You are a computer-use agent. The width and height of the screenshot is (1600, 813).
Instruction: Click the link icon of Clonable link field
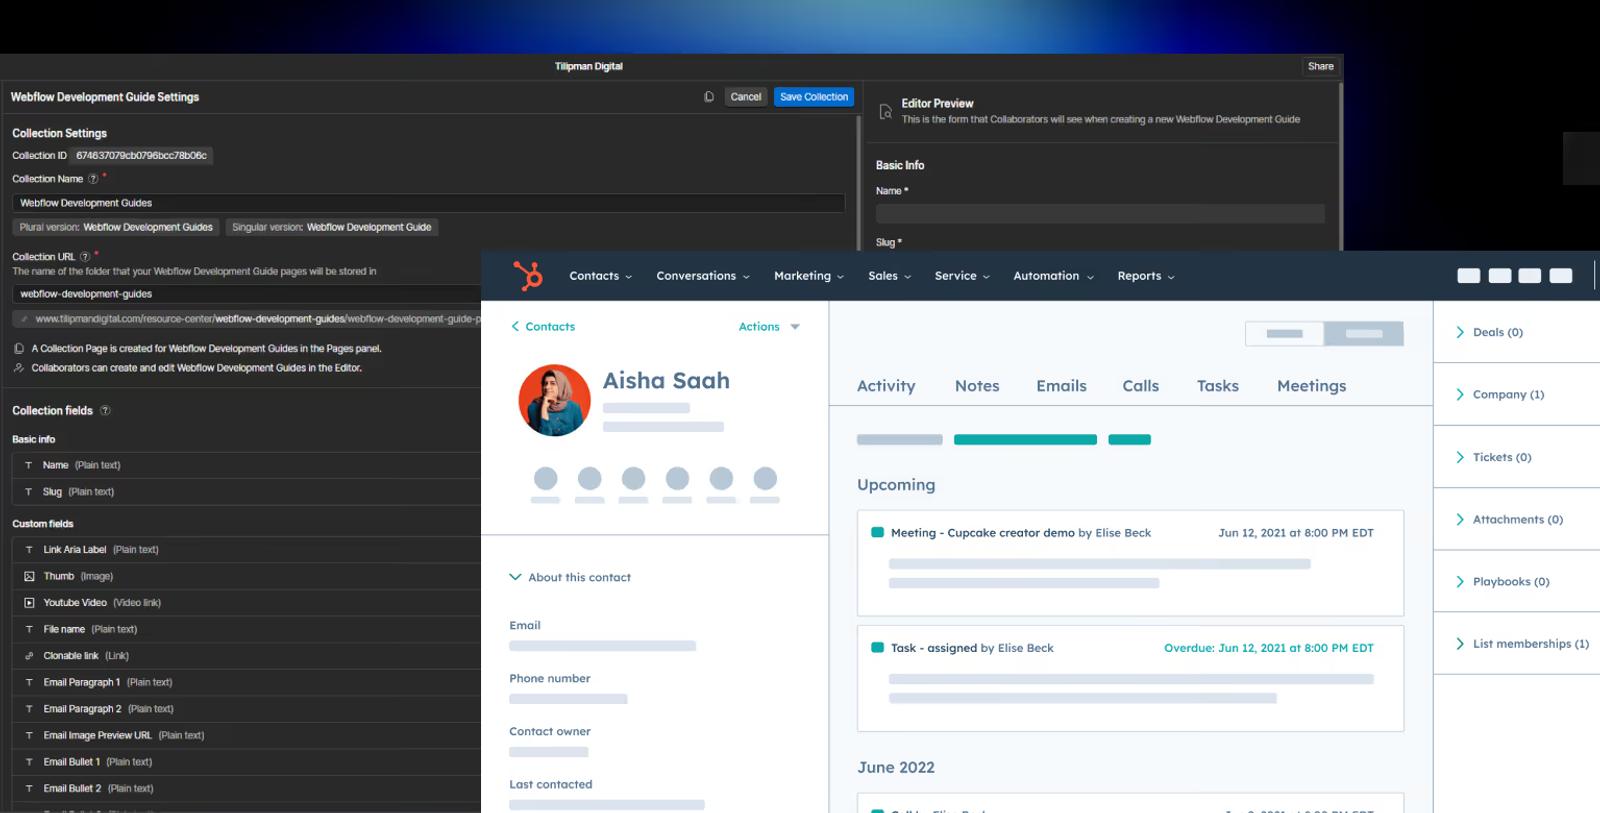point(29,656)
